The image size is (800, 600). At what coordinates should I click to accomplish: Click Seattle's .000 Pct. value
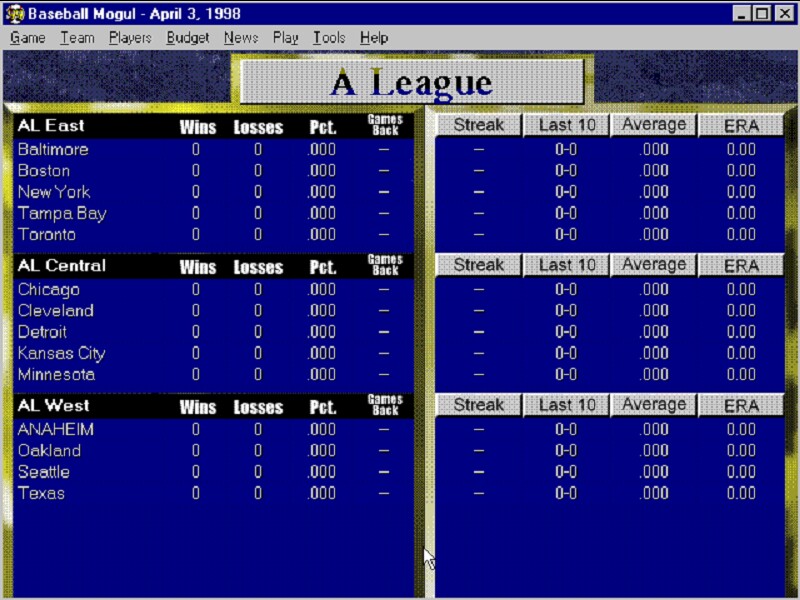point(321,472)
